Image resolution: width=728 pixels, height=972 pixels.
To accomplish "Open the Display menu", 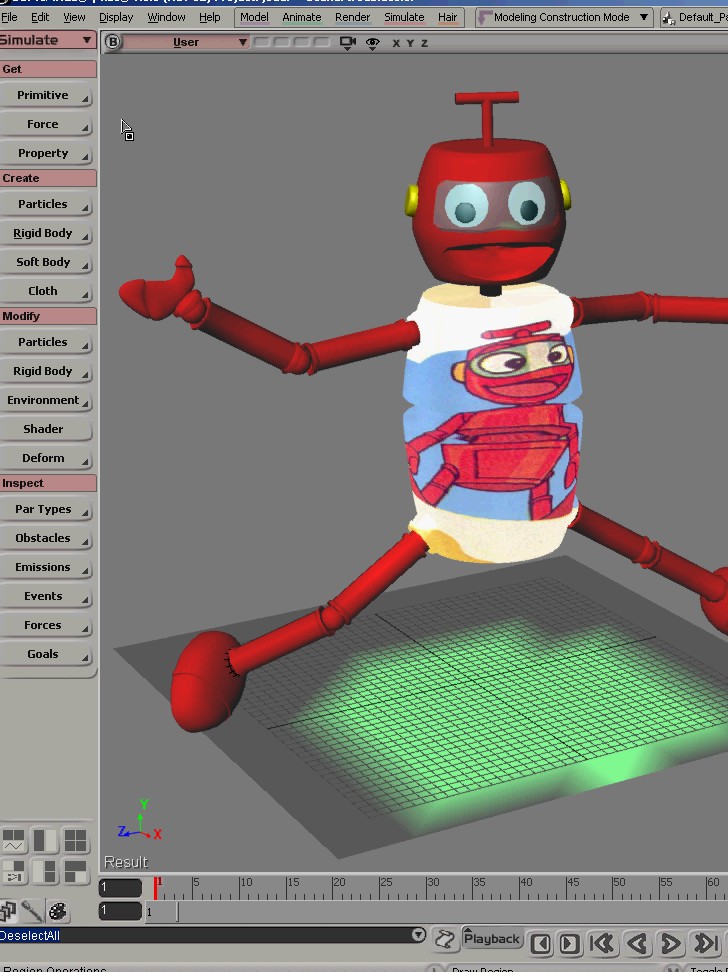I will tap(116, 17).
